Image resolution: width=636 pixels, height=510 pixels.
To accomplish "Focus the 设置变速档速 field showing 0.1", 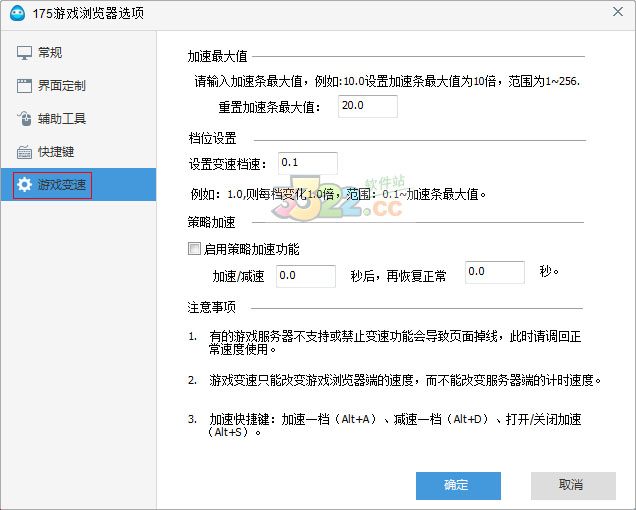I will tap(308, 163).
